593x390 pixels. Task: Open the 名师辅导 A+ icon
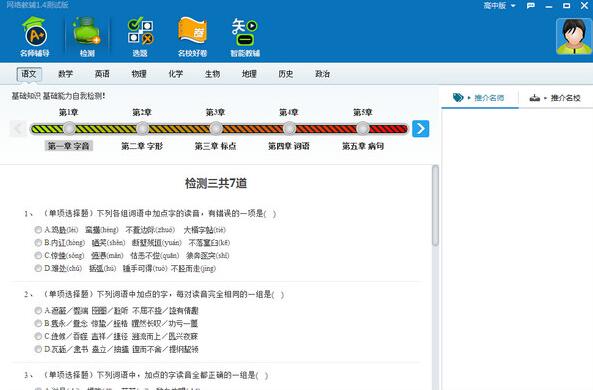tap(35, 37)
